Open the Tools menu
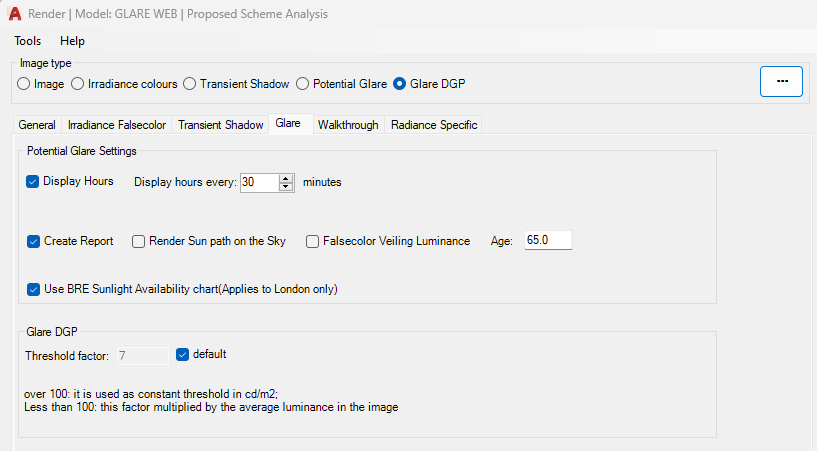 (28, 41)
